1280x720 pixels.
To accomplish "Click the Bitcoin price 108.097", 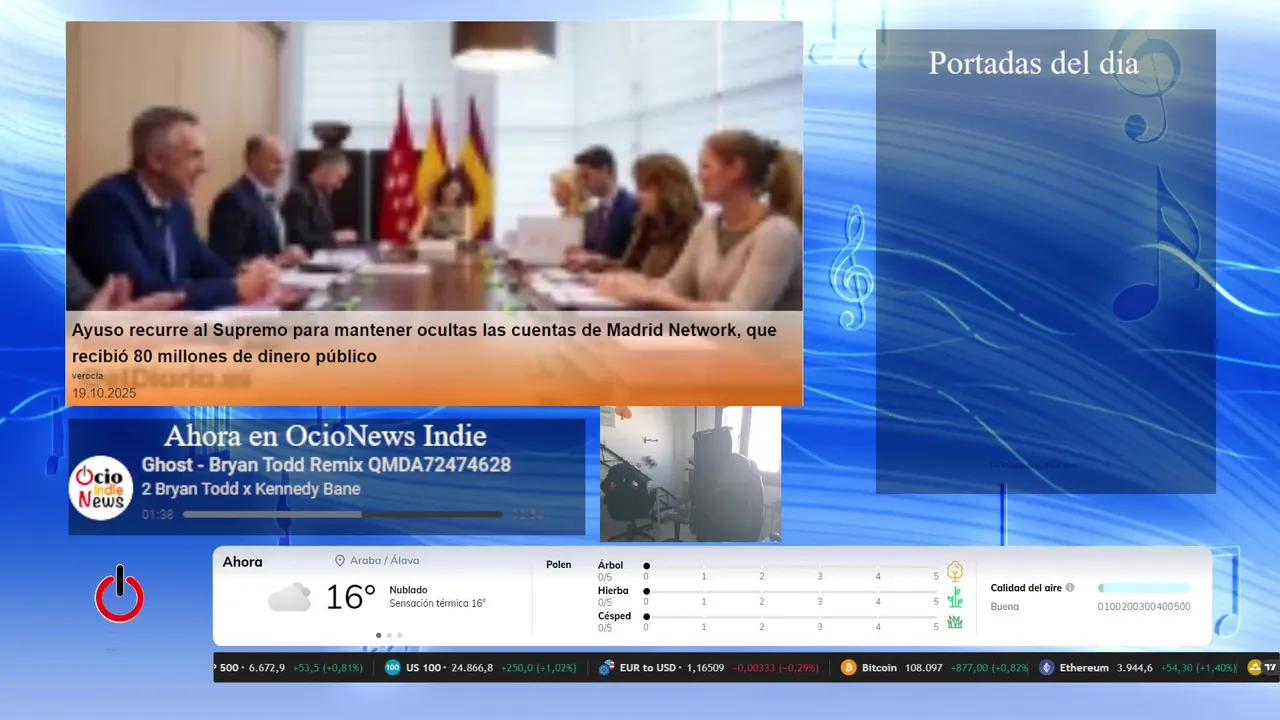I will tap(923, 668).
